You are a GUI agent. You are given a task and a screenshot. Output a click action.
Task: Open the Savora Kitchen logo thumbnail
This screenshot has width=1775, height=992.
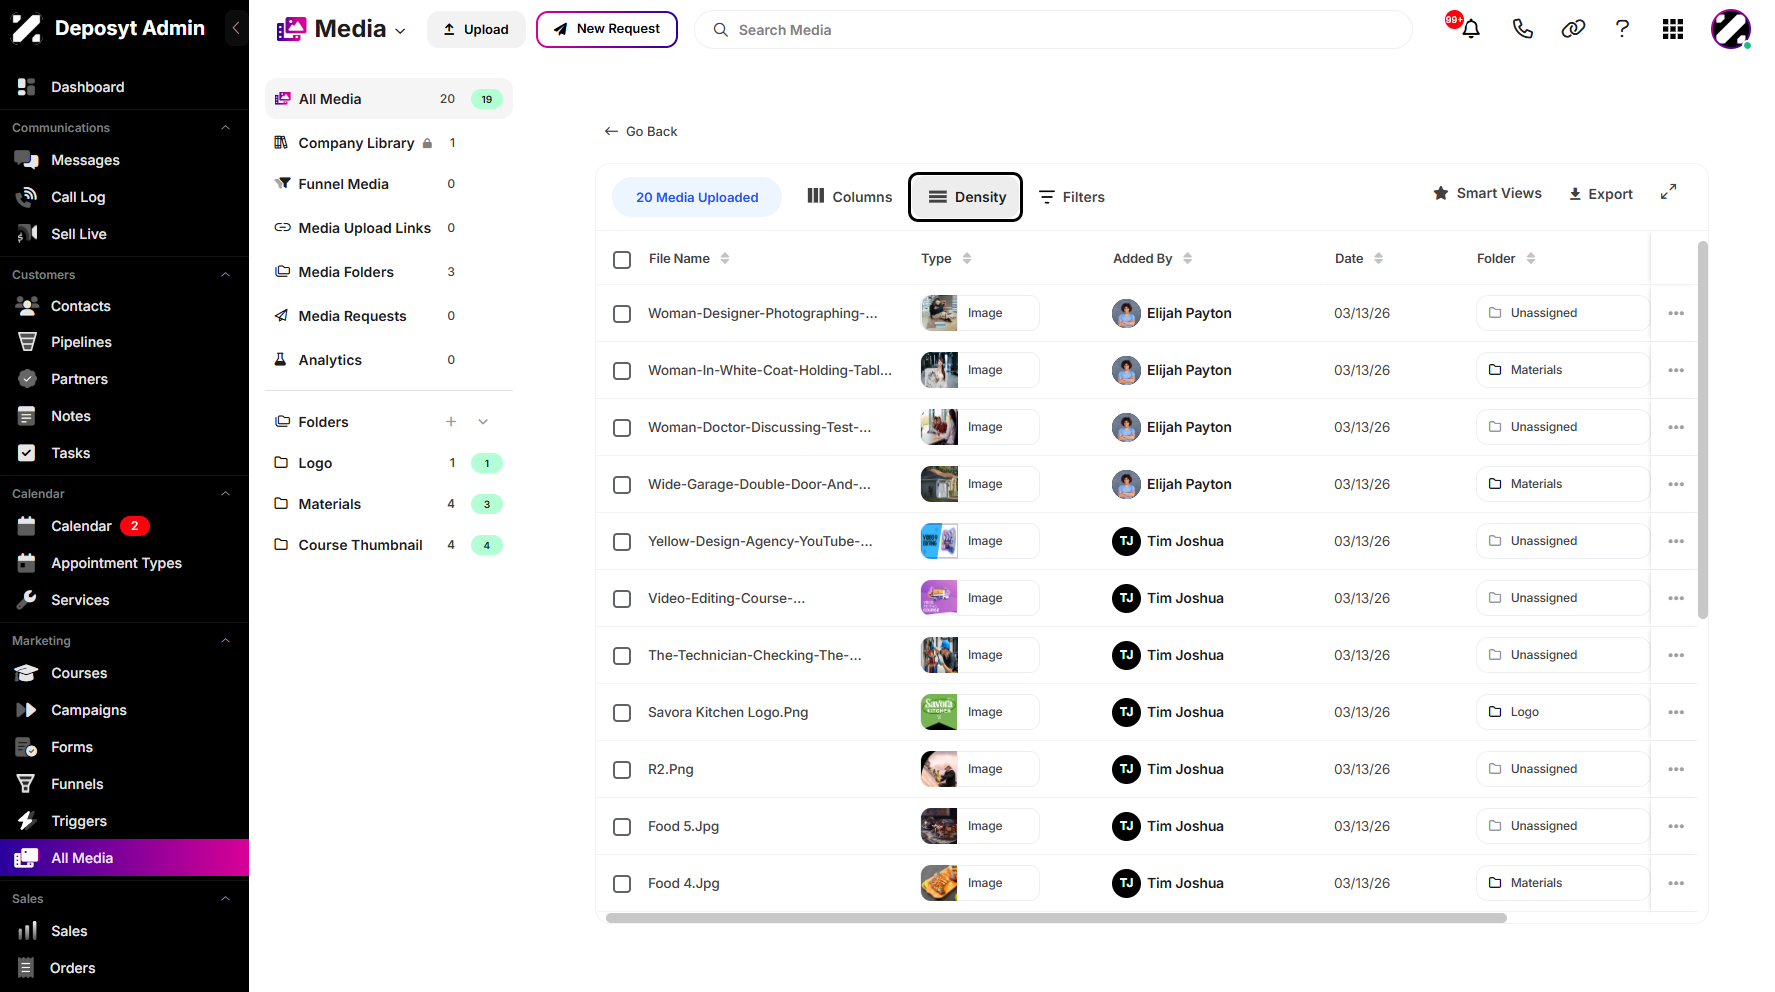point(939,712)
